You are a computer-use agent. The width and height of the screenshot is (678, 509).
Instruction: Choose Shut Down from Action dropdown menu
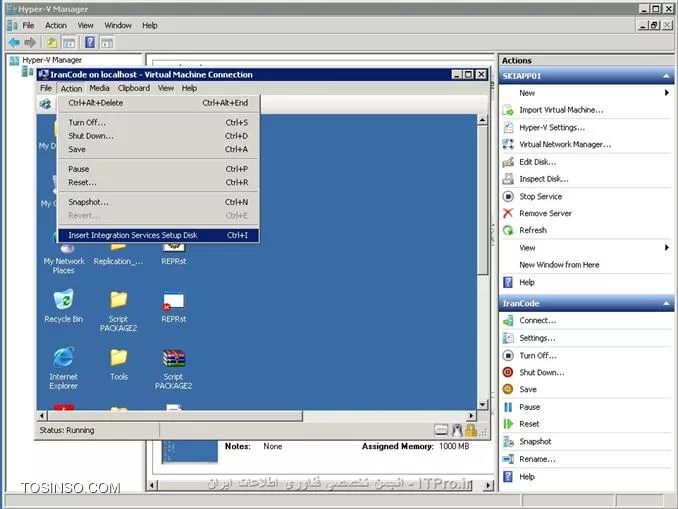point(159,136)
